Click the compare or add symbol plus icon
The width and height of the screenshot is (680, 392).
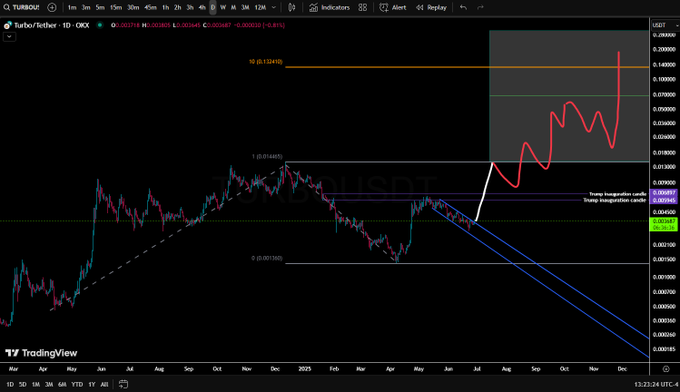[52, 7]
